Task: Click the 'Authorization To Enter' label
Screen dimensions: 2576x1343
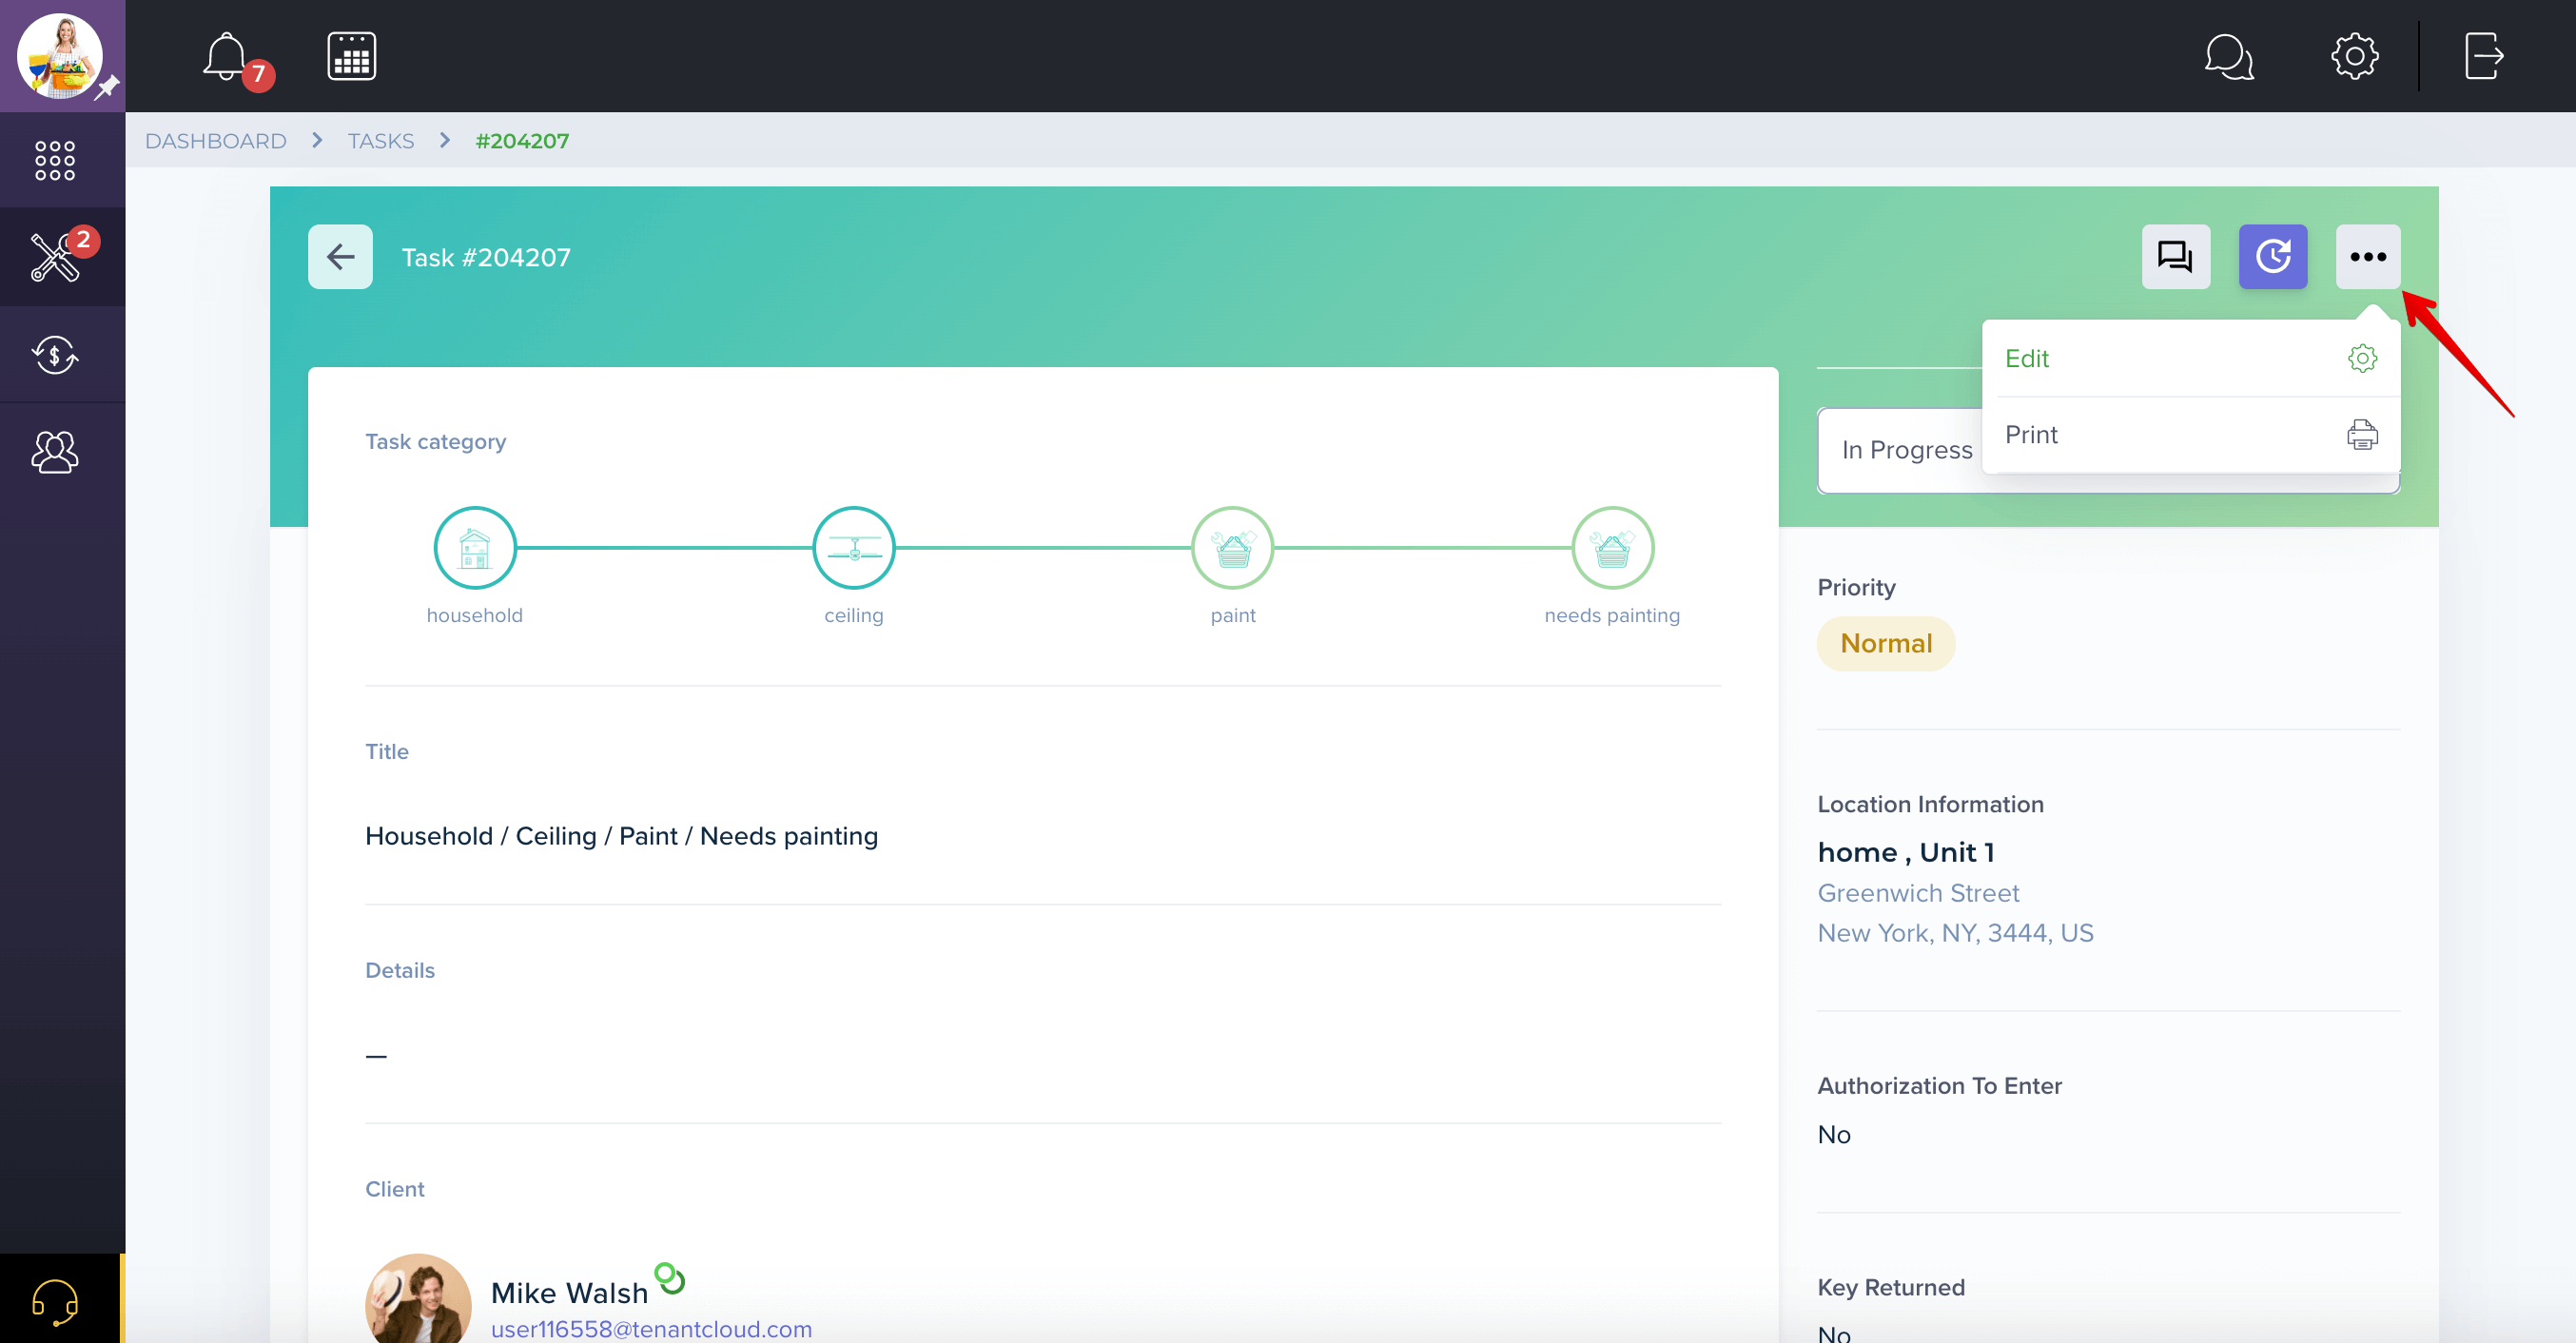Action: [1939, 1086]
